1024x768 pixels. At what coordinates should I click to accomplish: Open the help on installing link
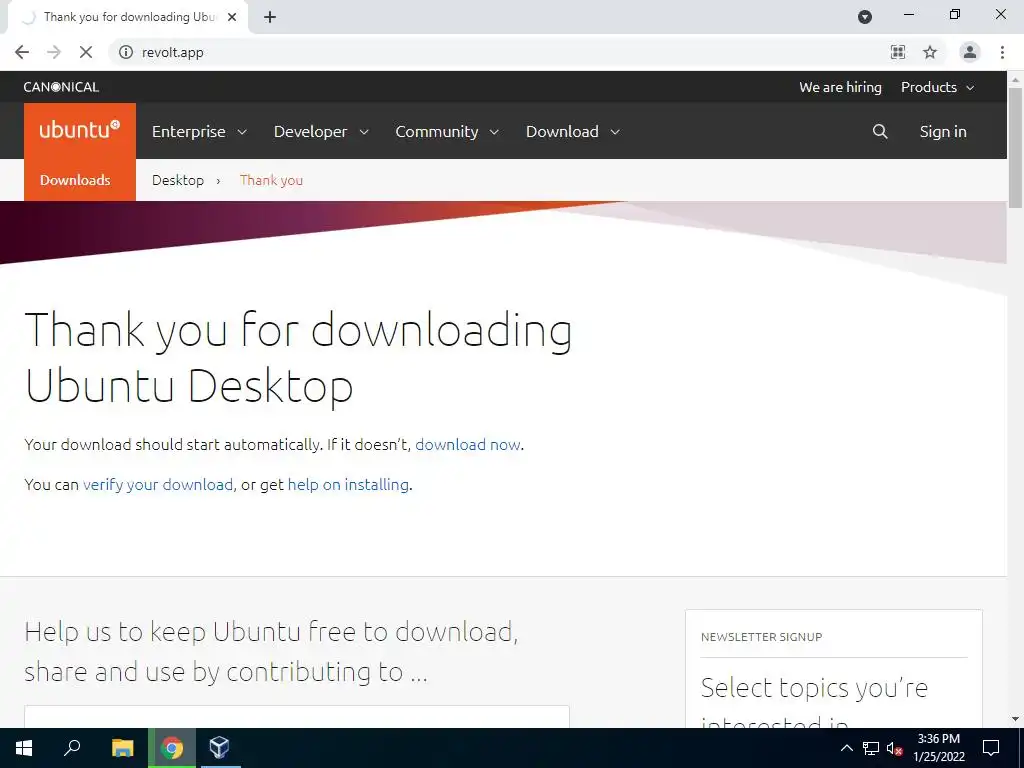point(348,485)
